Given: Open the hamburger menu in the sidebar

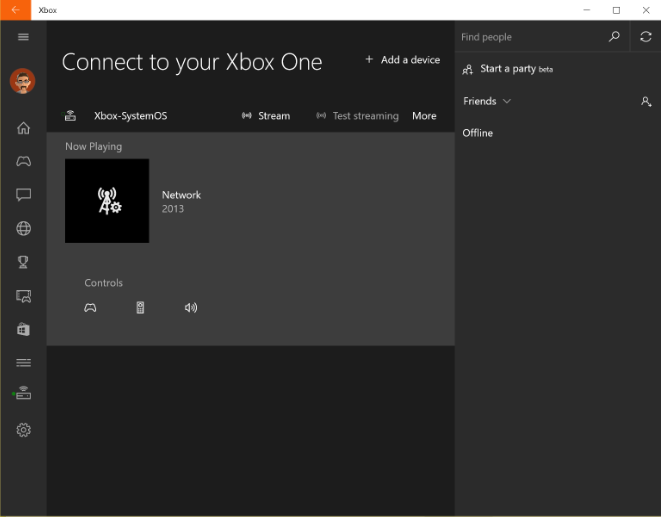Looking at the screenshot, I should click(23, 37).
